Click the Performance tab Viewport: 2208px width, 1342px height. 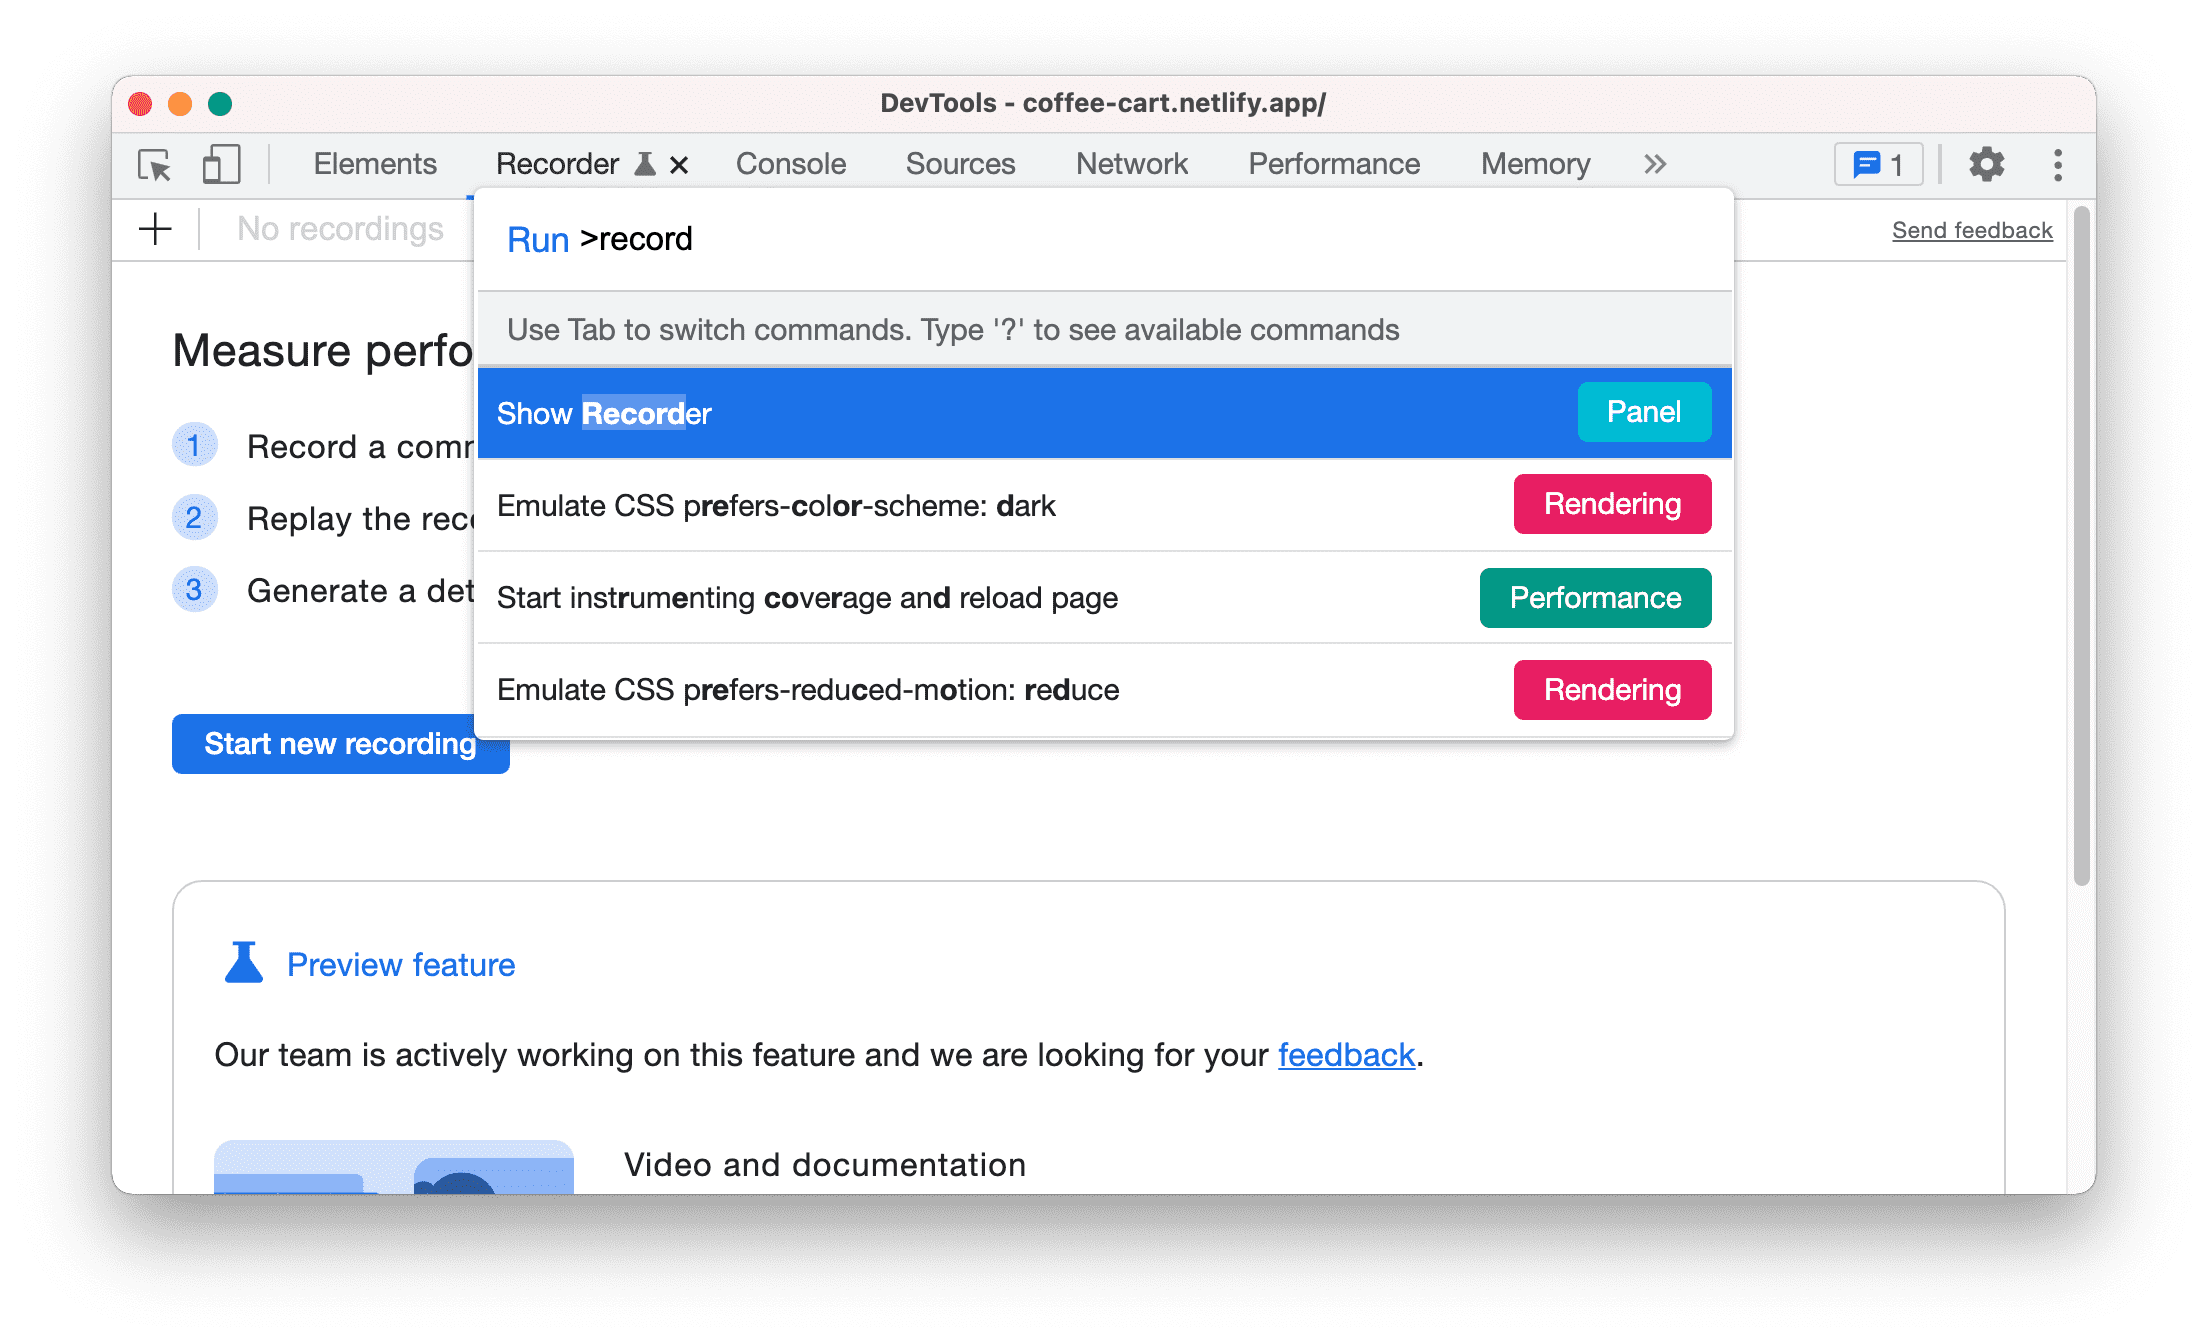click(1333, 162)
